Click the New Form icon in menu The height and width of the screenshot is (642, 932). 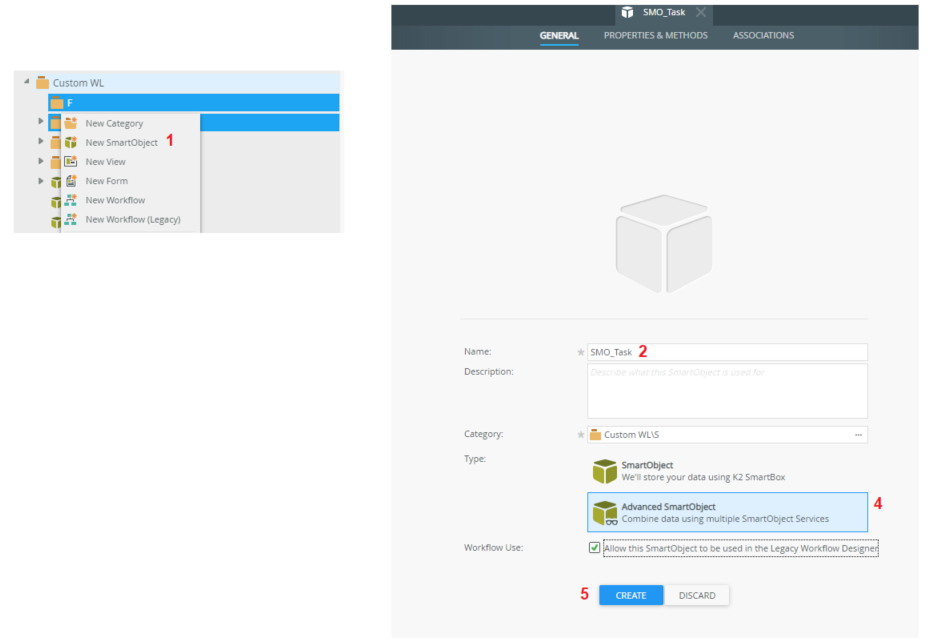tap(70, 181)
